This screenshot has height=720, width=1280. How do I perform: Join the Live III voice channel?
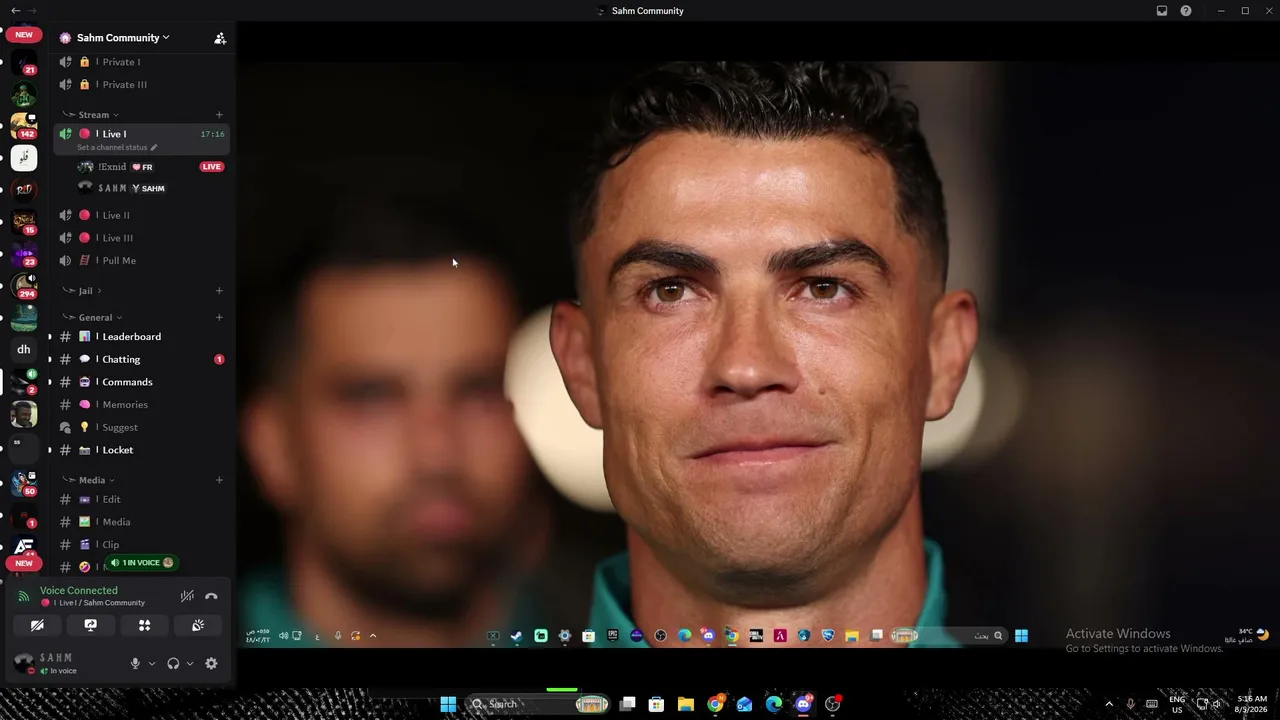point(141,238)
